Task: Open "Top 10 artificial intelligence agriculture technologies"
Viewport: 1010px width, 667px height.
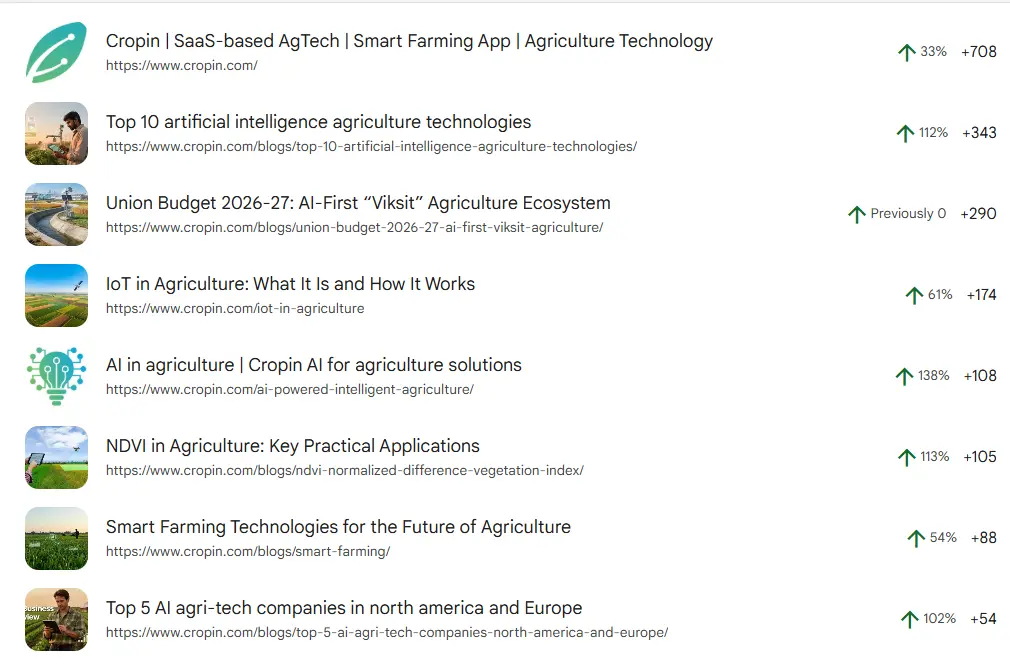Action: click(x=318, y=122)
